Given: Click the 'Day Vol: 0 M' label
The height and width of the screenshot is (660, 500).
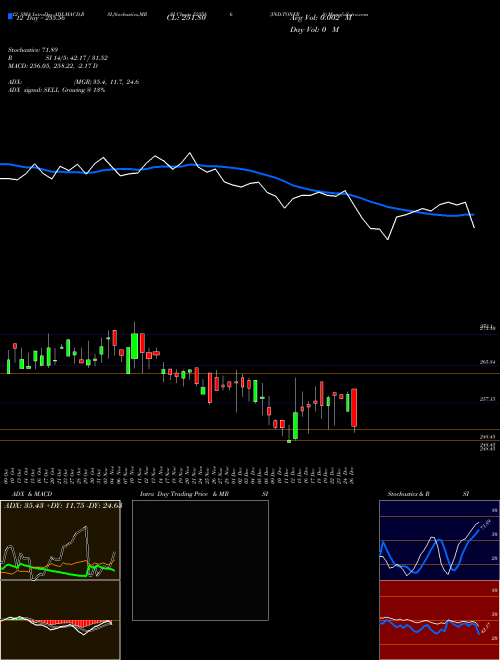Looking at the screenshot, I should click(314, 30).
